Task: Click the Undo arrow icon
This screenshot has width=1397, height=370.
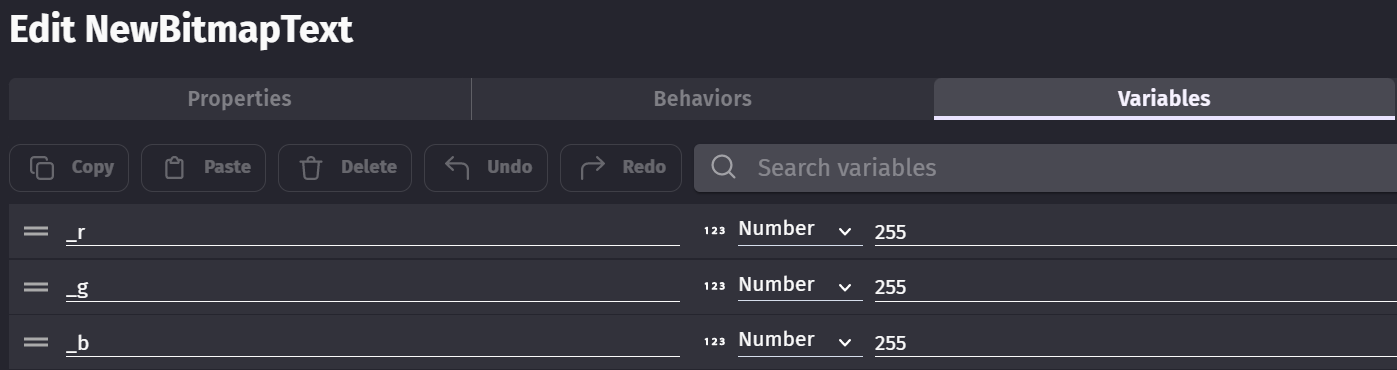Action: [457, 167]
